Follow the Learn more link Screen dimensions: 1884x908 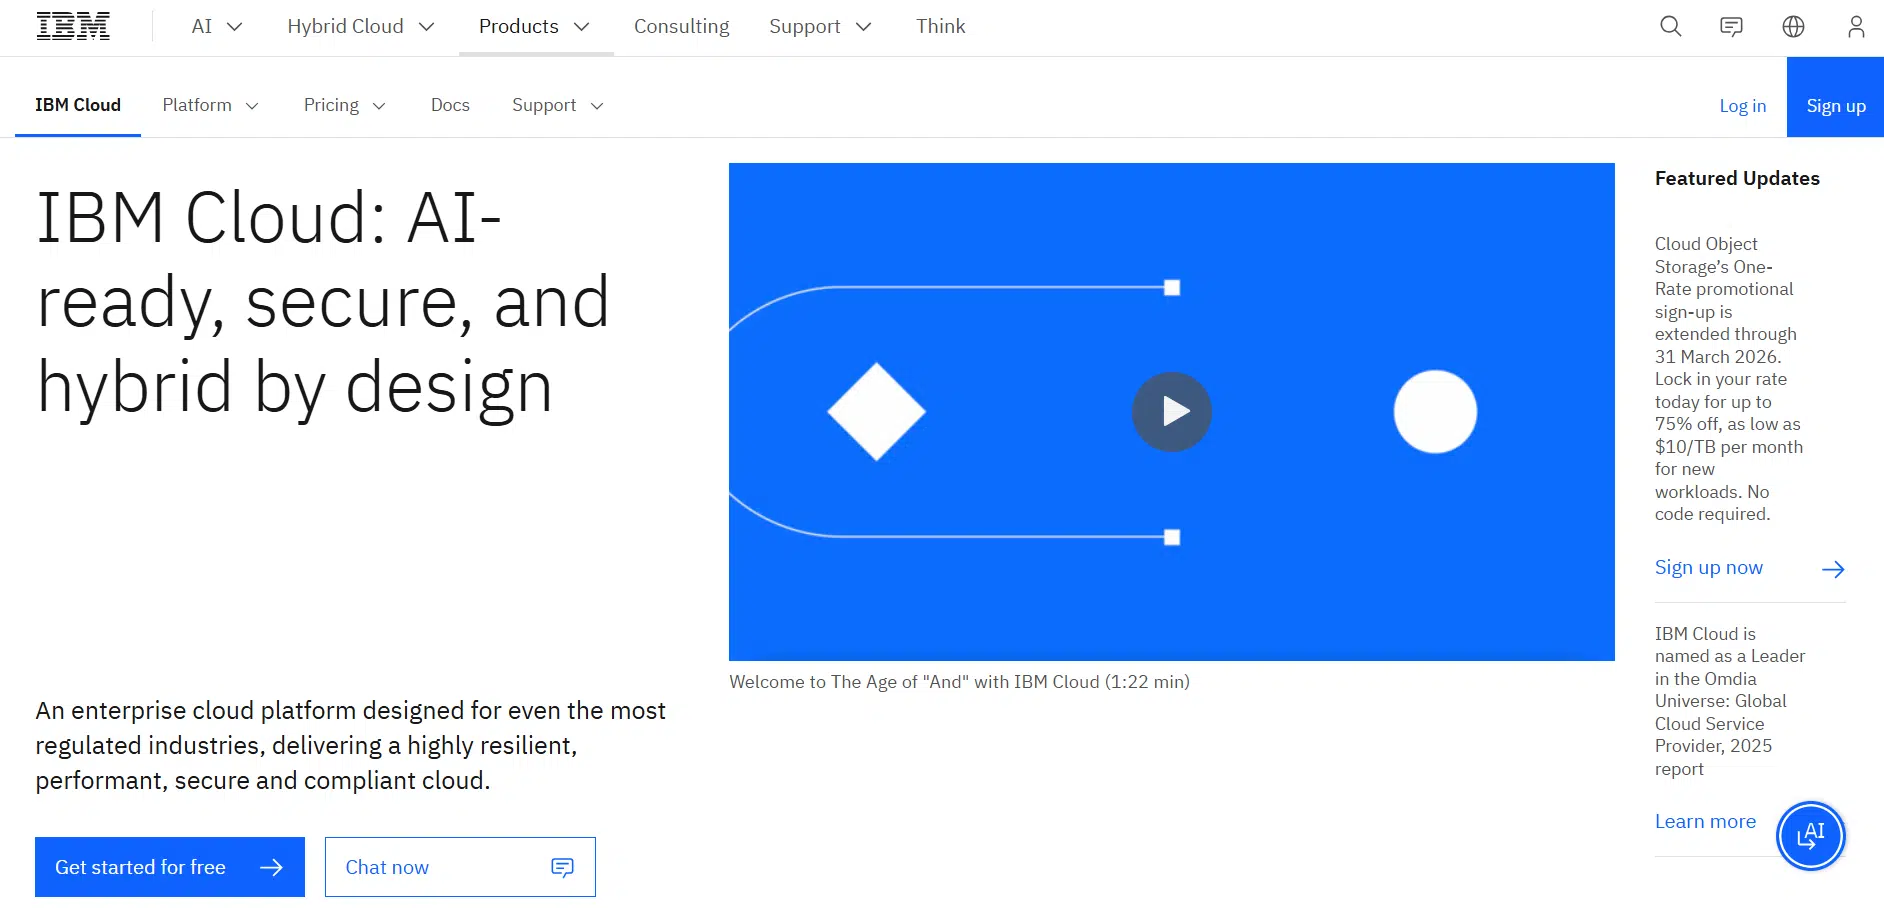pyautogui.click(x=1705, y=821)
